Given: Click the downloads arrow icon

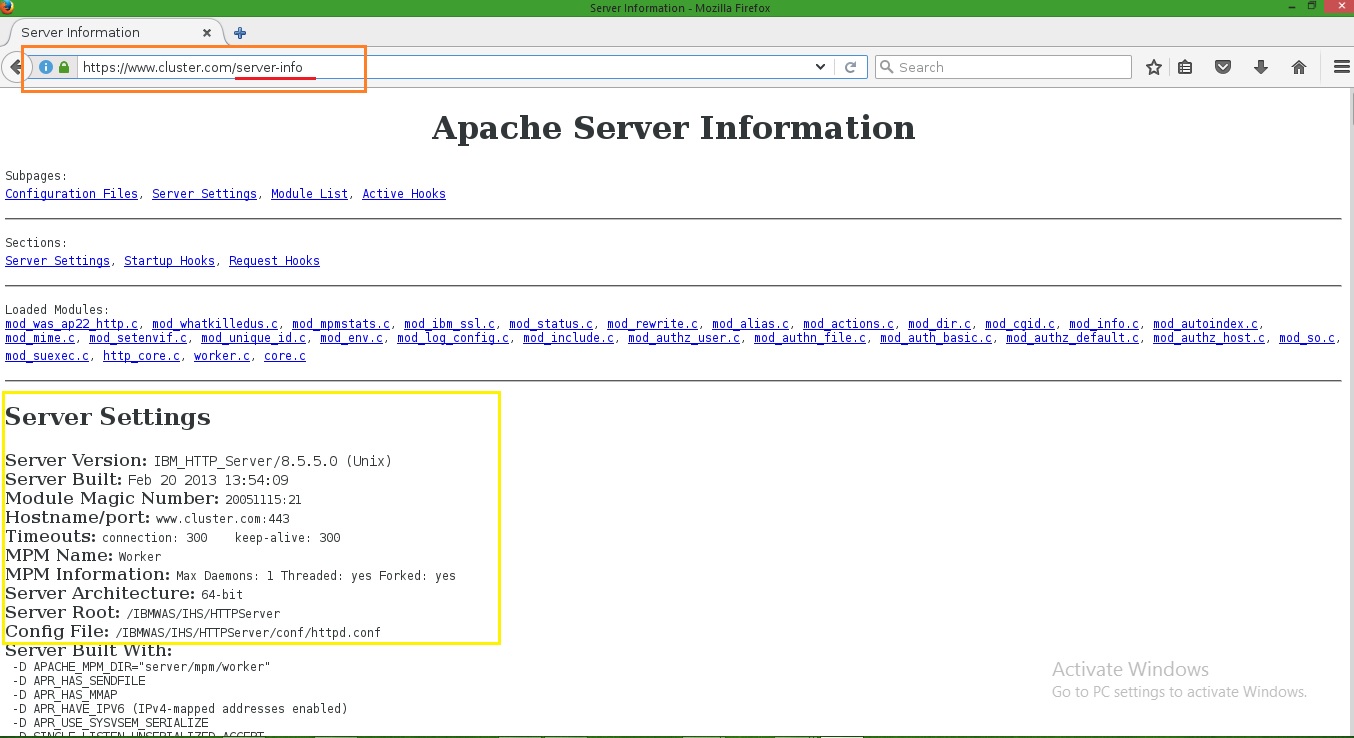Looking at the screenshot, I should click(1260, 66).
